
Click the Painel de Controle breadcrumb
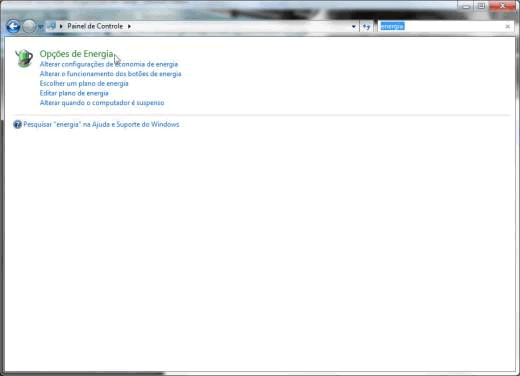pos(95,26)
